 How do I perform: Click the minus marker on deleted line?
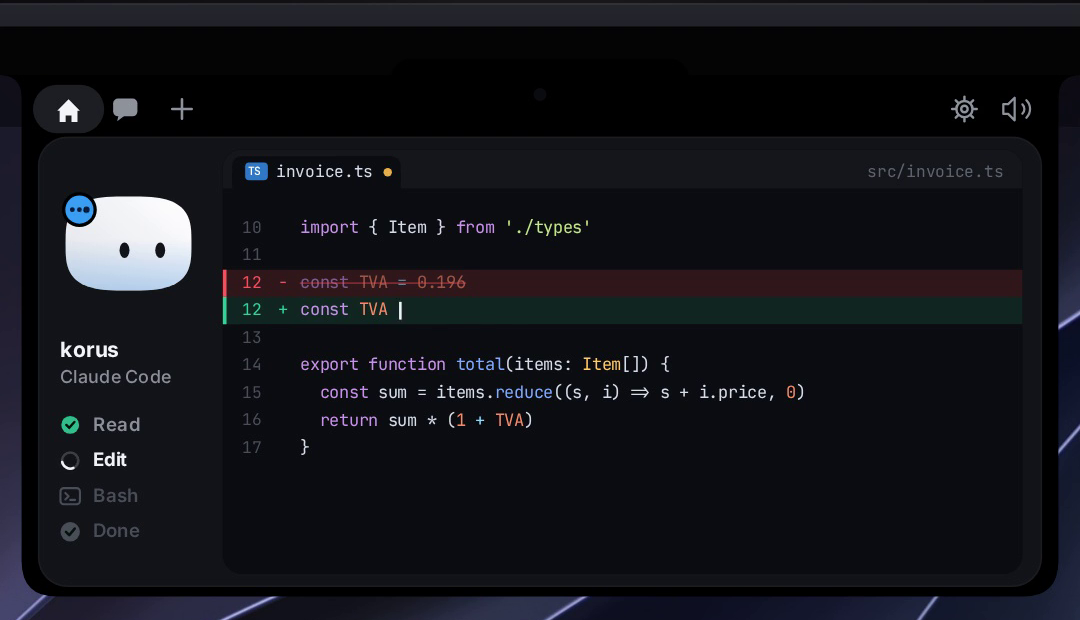282,282
